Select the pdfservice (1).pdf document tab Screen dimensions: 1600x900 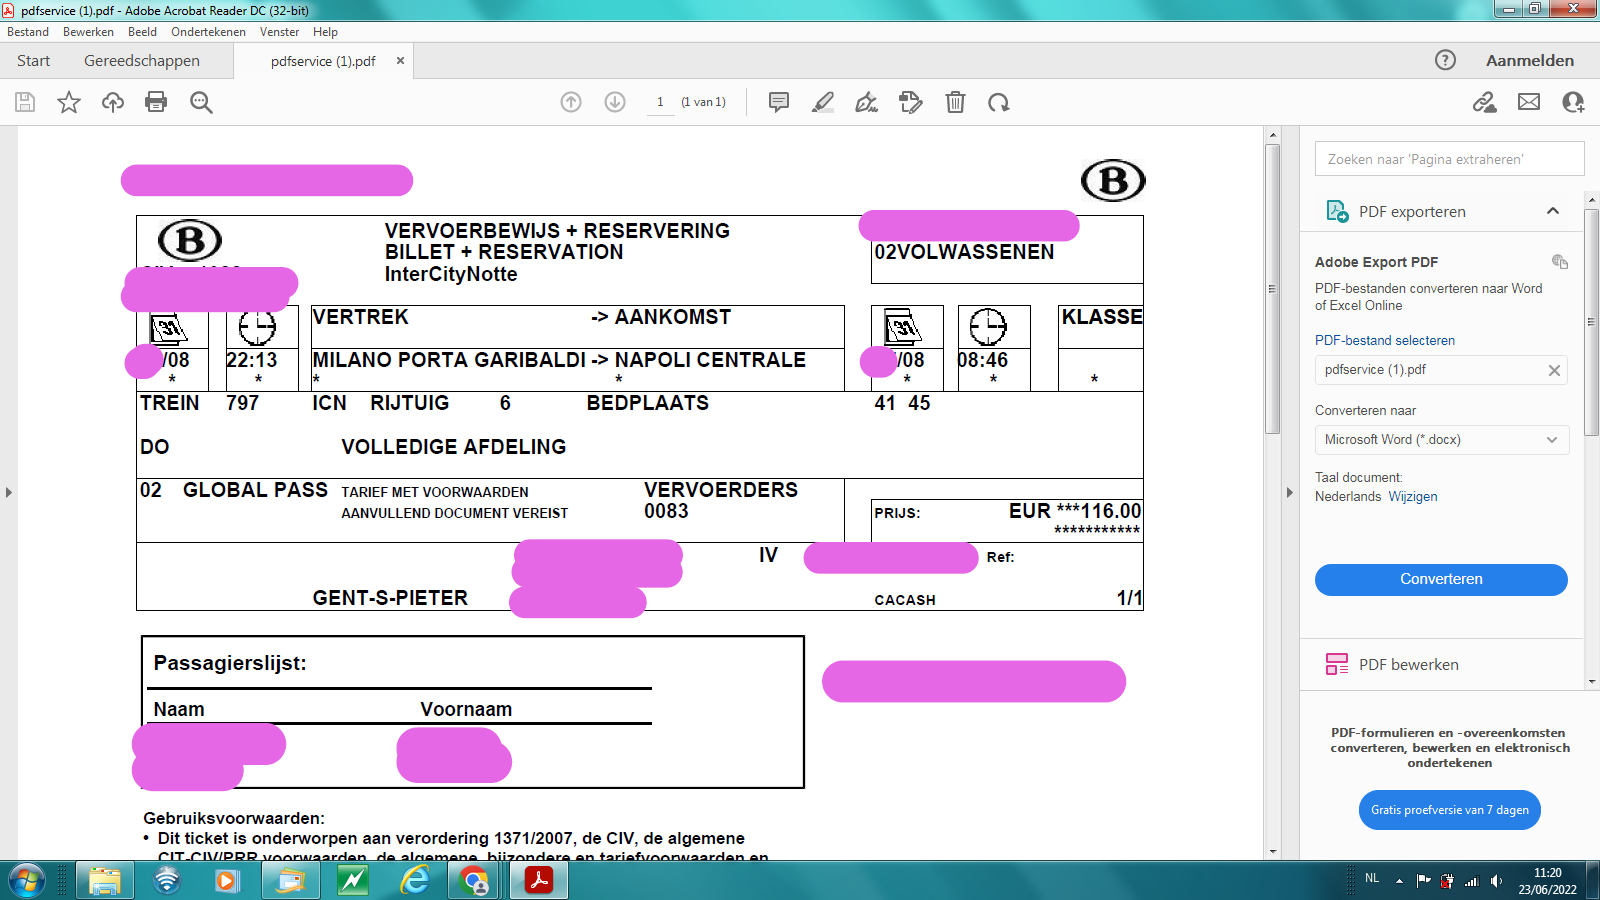coord(323,61)
